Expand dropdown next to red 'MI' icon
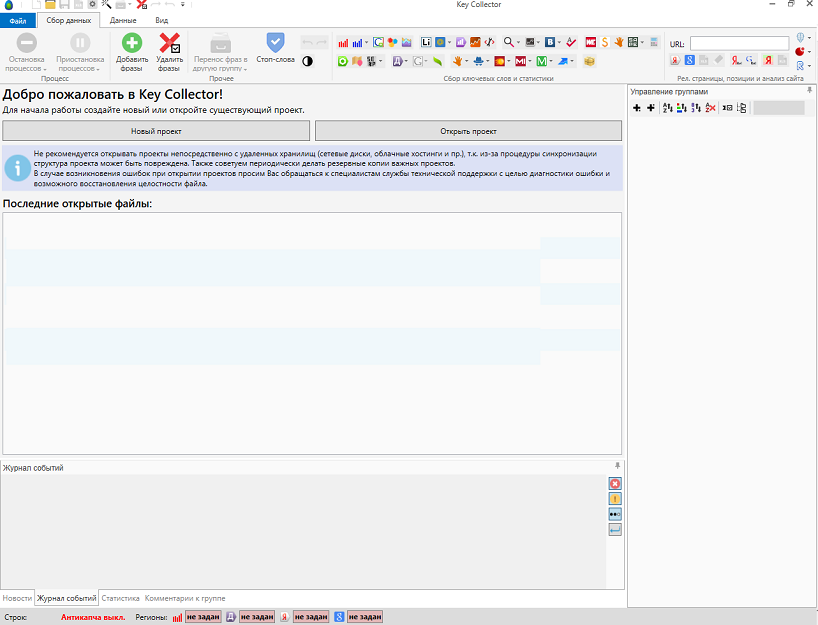Screen dimensions: 818x625 (530, 62)
